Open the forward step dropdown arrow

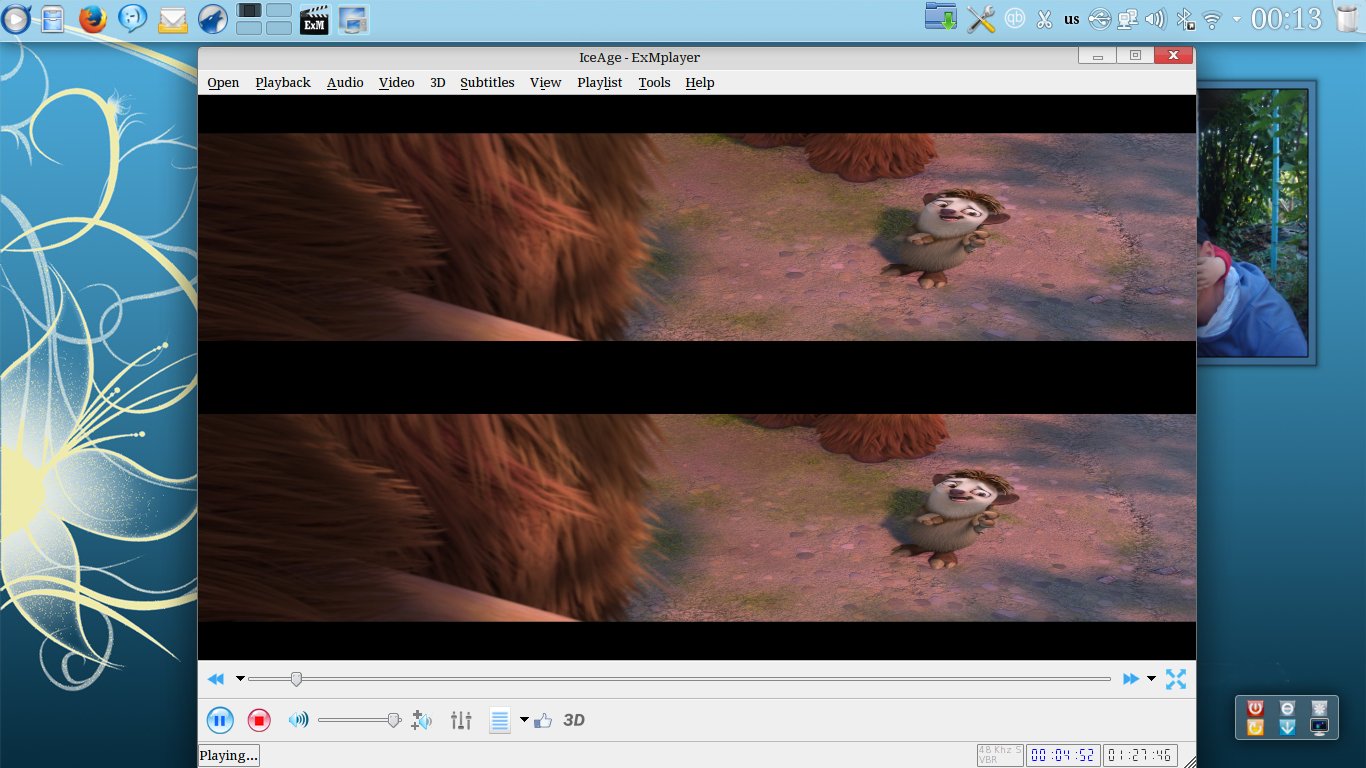click(1151, 679)
